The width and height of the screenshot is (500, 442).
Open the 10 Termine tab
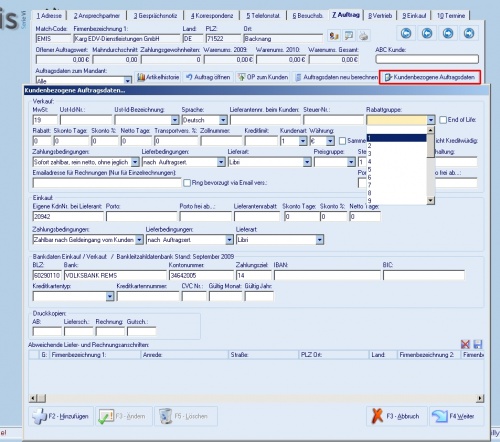pos(451,16)
